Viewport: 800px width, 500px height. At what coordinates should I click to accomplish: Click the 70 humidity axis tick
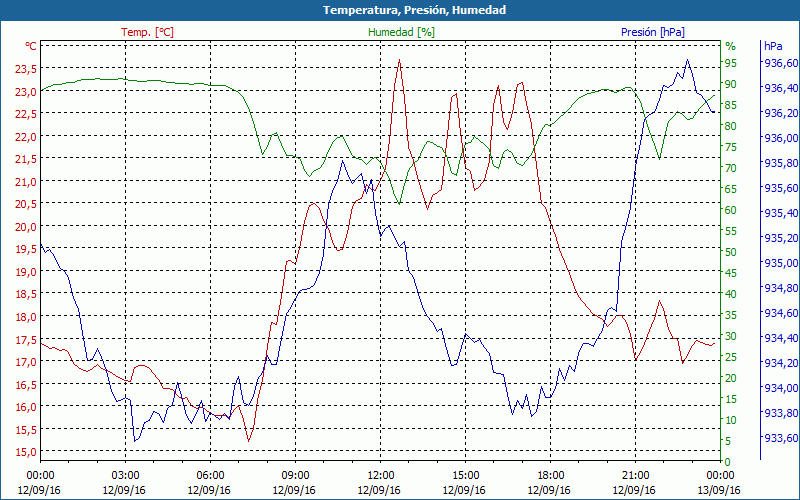click(x=731, y=168)
